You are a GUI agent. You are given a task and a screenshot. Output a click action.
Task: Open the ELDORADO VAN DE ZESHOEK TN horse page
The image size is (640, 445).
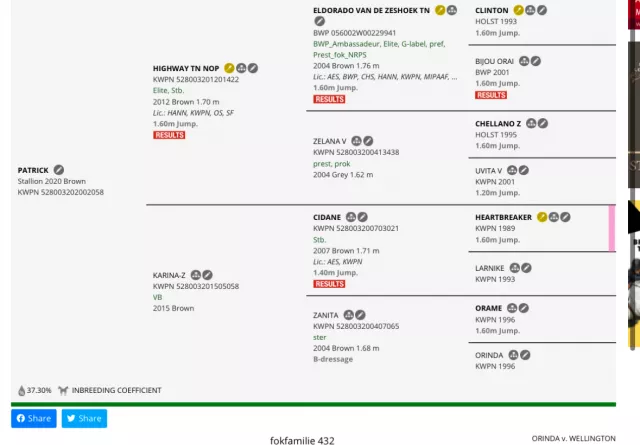point(371,10)
